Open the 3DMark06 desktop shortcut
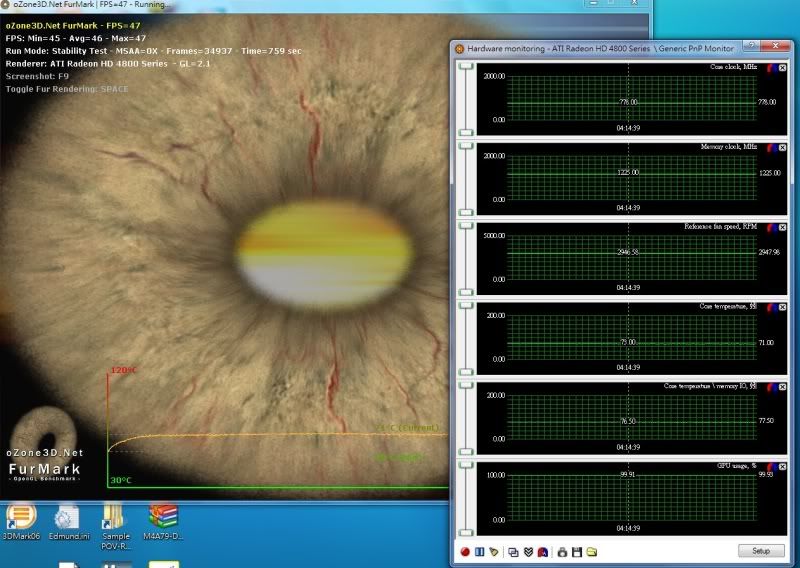Image resolution: width=800 pixels, height=568 pixels. 21,522
